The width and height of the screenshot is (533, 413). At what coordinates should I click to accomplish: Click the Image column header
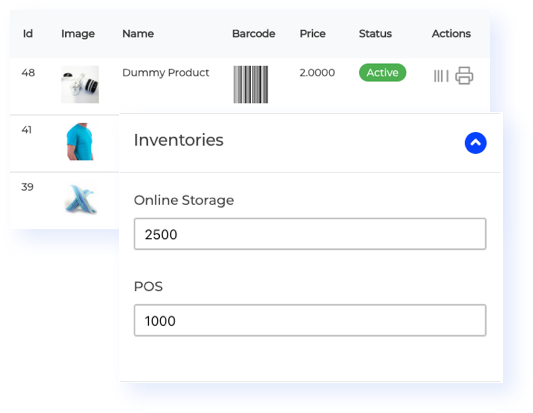78,34
